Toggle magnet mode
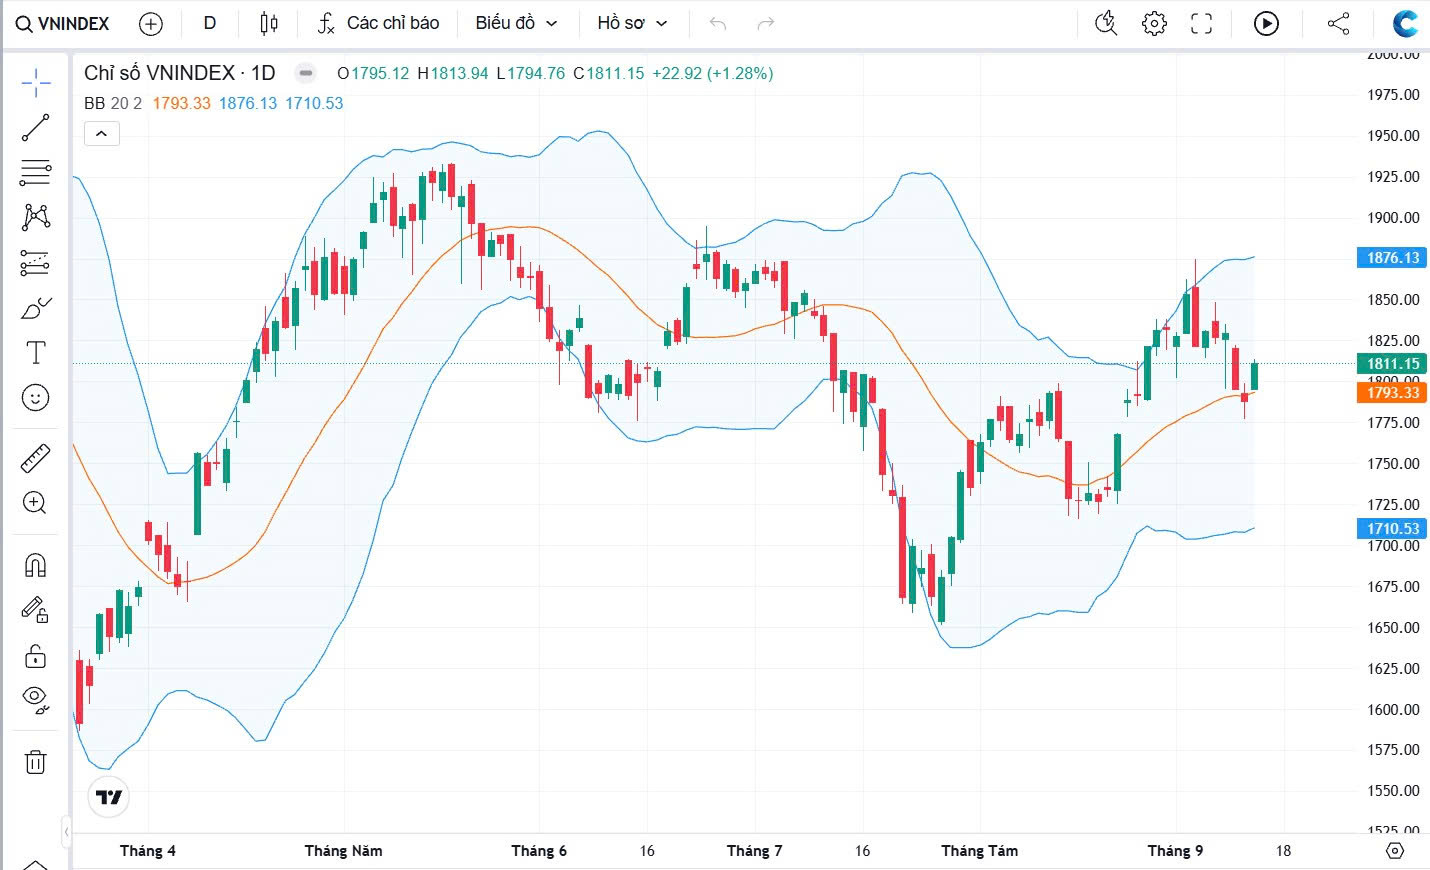The image size is (1430, 870). pos(35,566)
